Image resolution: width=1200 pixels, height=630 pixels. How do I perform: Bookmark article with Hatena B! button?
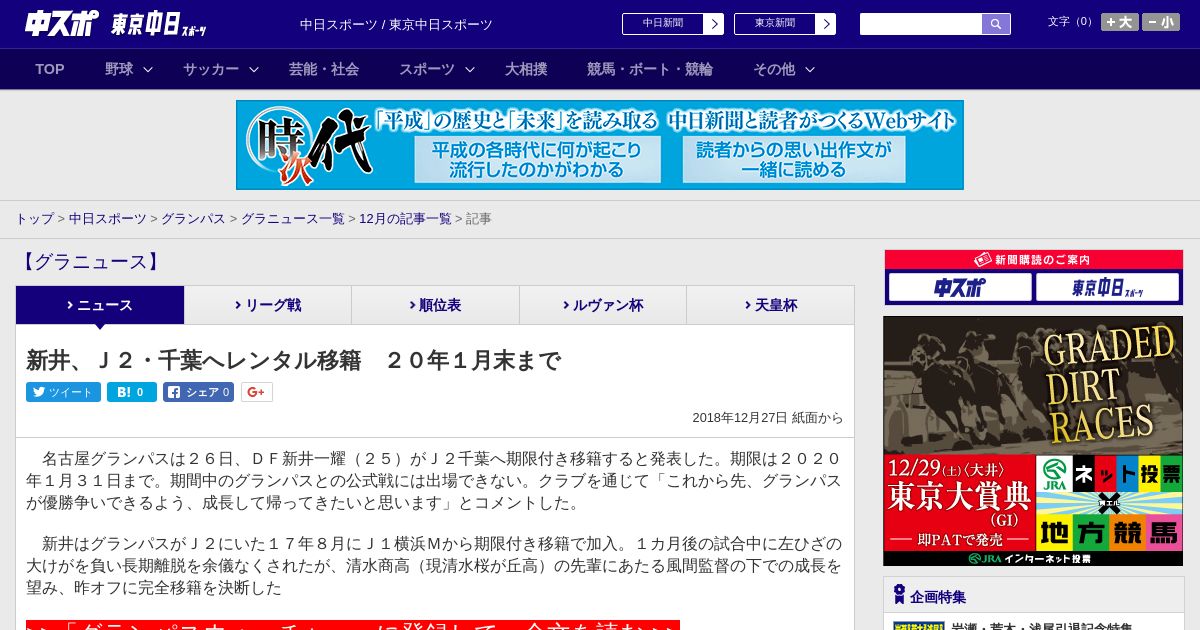132,392
